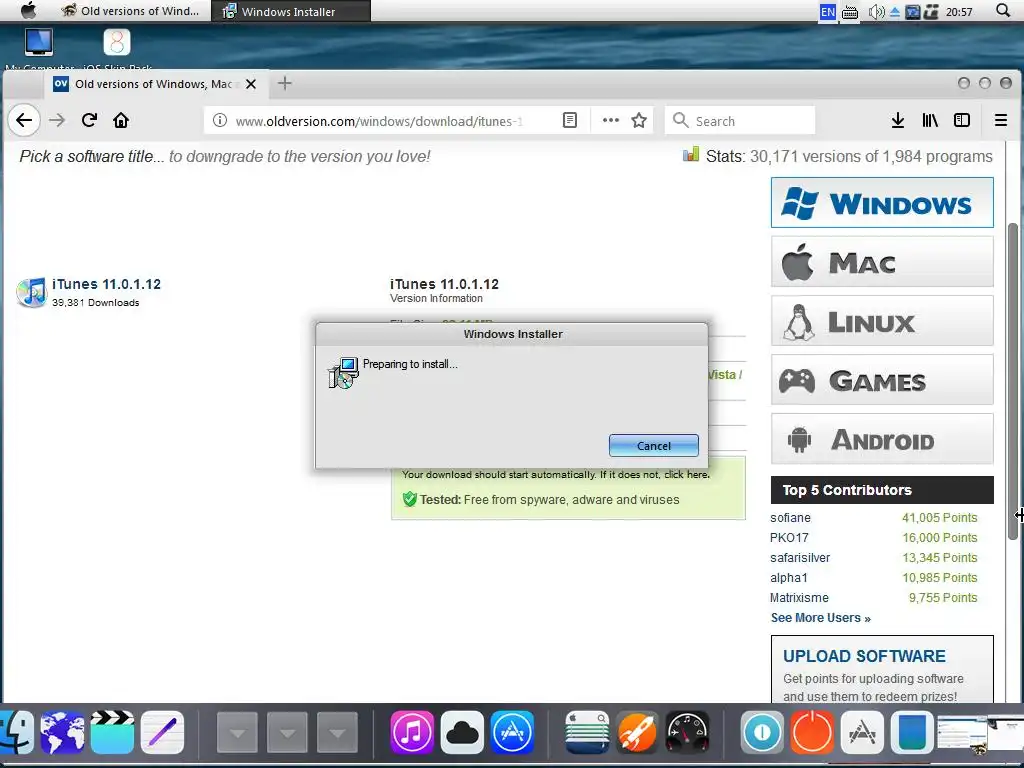The height and width of the screenshot is (768, 1024).
Task: Open the globe browser dock icon
Action: (x=62, y=732)
